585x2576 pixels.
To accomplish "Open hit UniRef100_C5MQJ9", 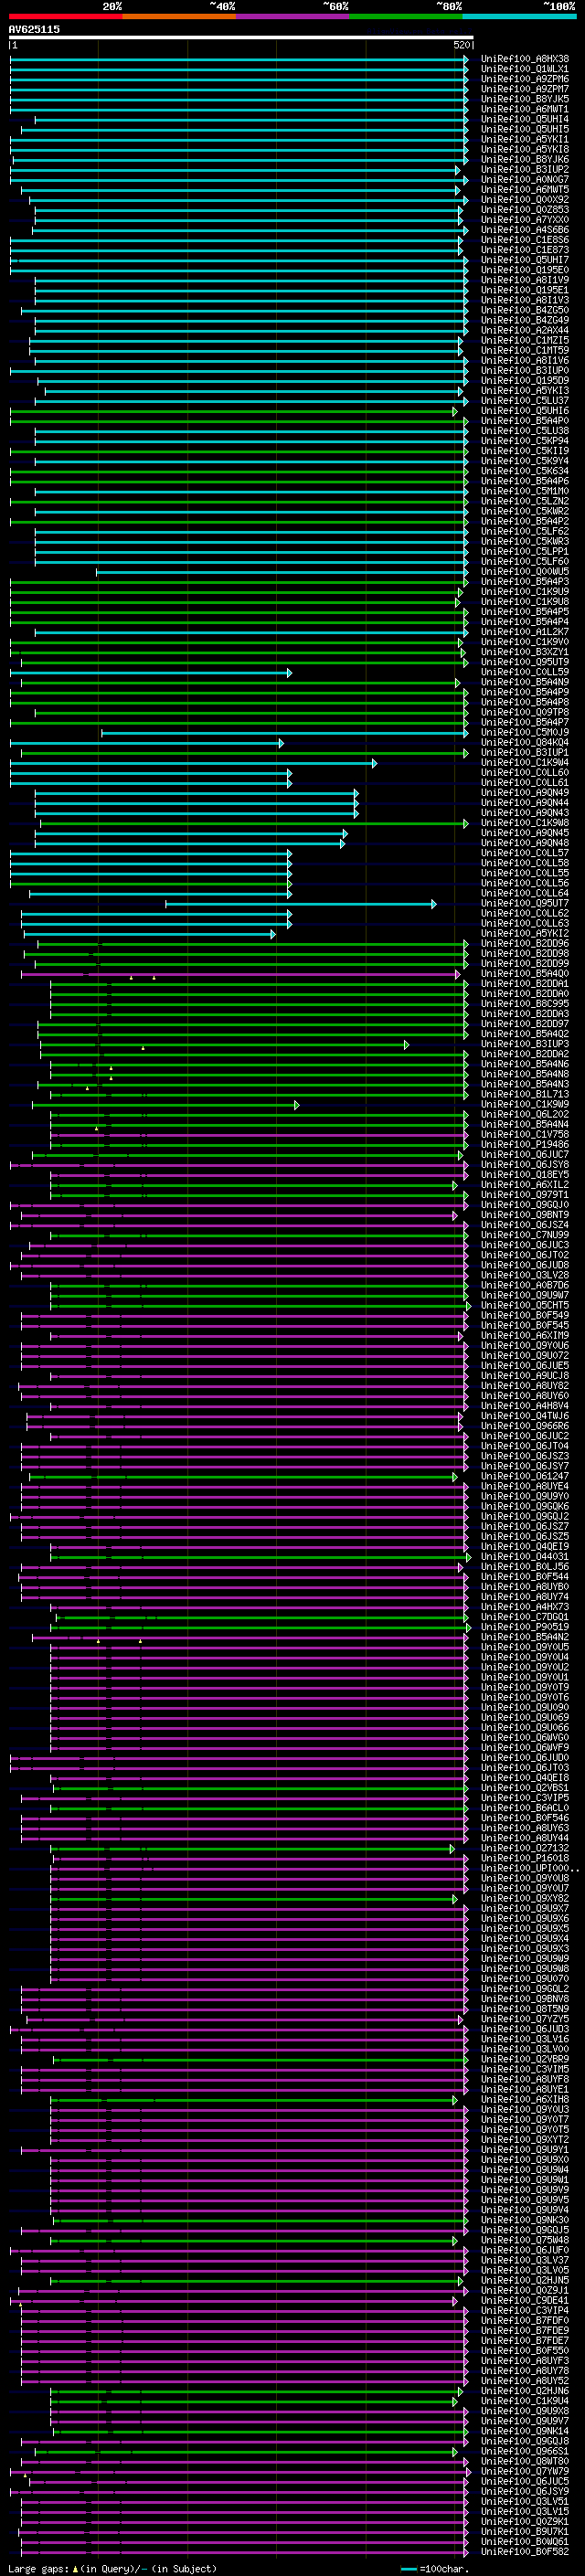I will (525, 732).
